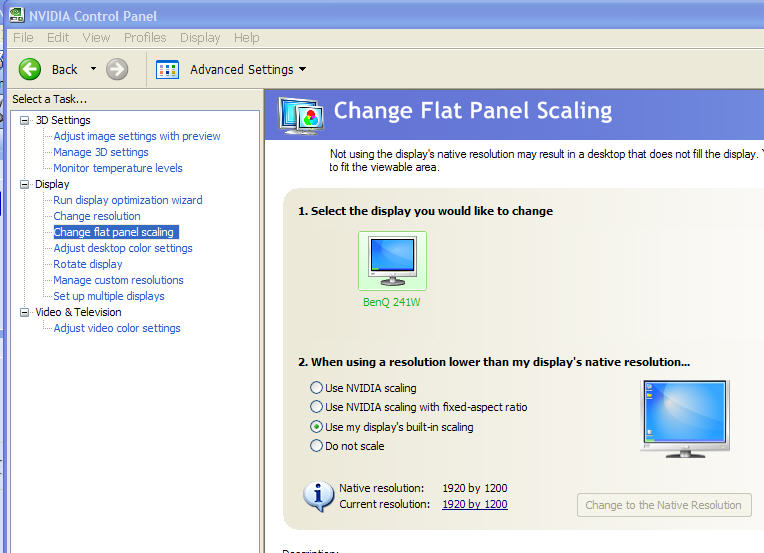The height and width of the screenshot is (553, 764).
Task: Open the Advanced Settings dropdown
Action: click(x=303, y=69)
